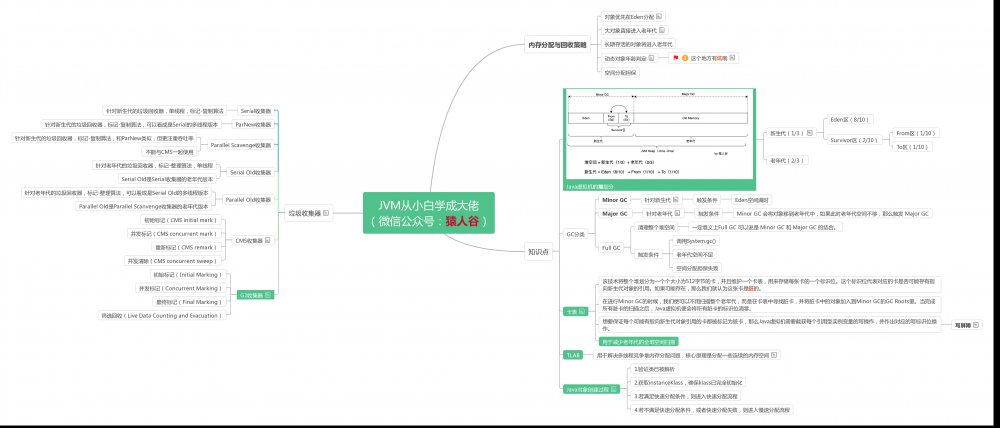
Task: Click green 用于减少老年代的全堆空间扫描 node
Action: (639, 342)
